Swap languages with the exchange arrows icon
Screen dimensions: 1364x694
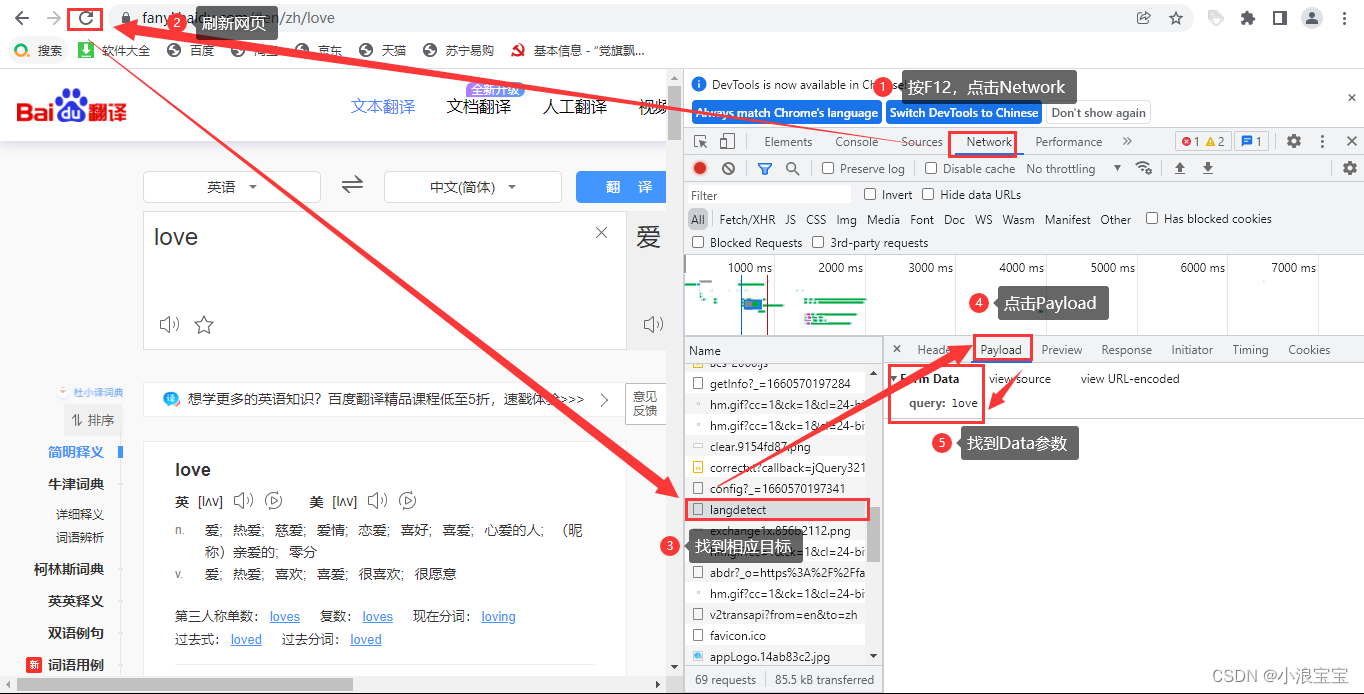click(x=352, y=185)
